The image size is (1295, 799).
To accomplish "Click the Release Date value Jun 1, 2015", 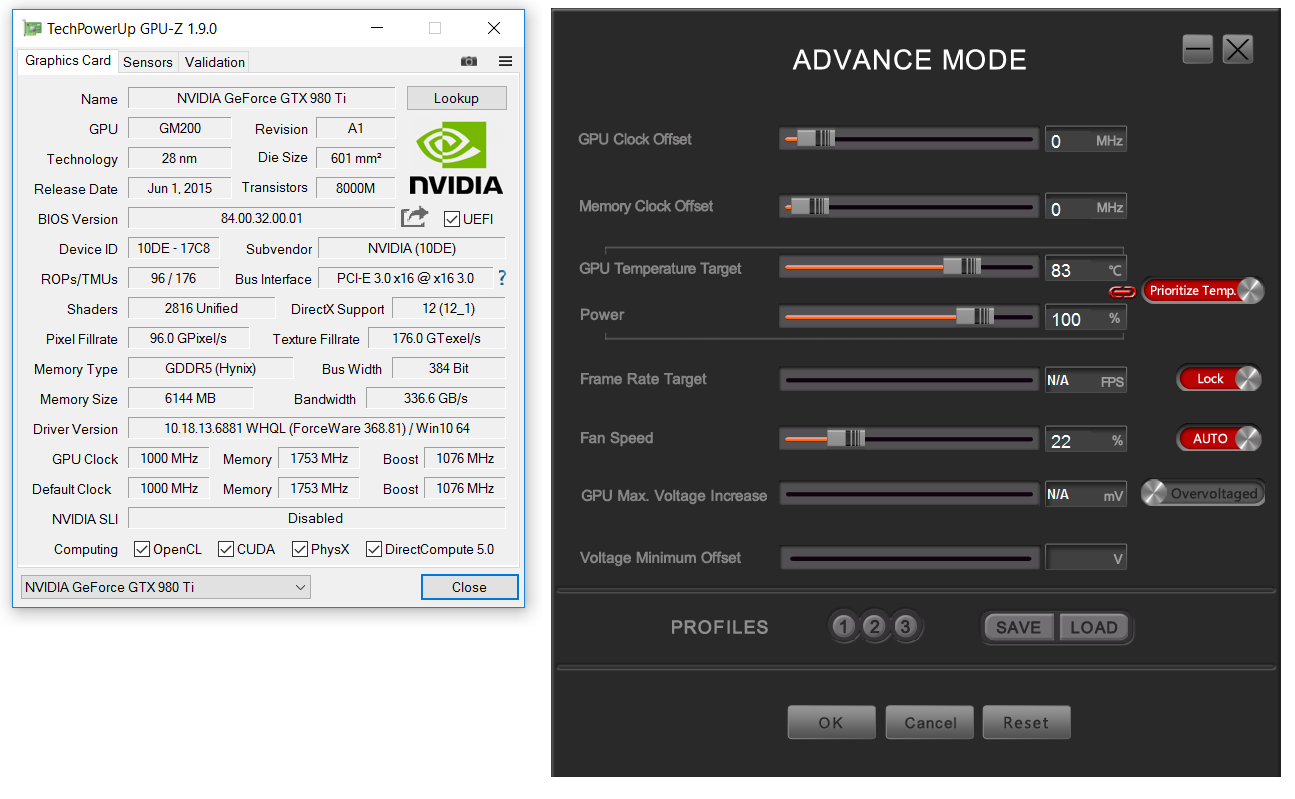I will coord(180,188).
